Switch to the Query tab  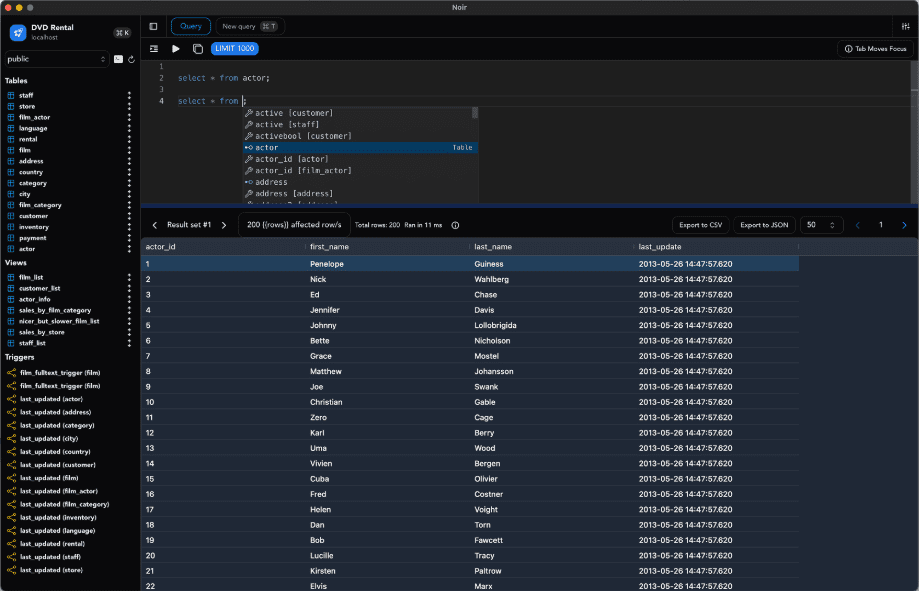pos(190,26)
